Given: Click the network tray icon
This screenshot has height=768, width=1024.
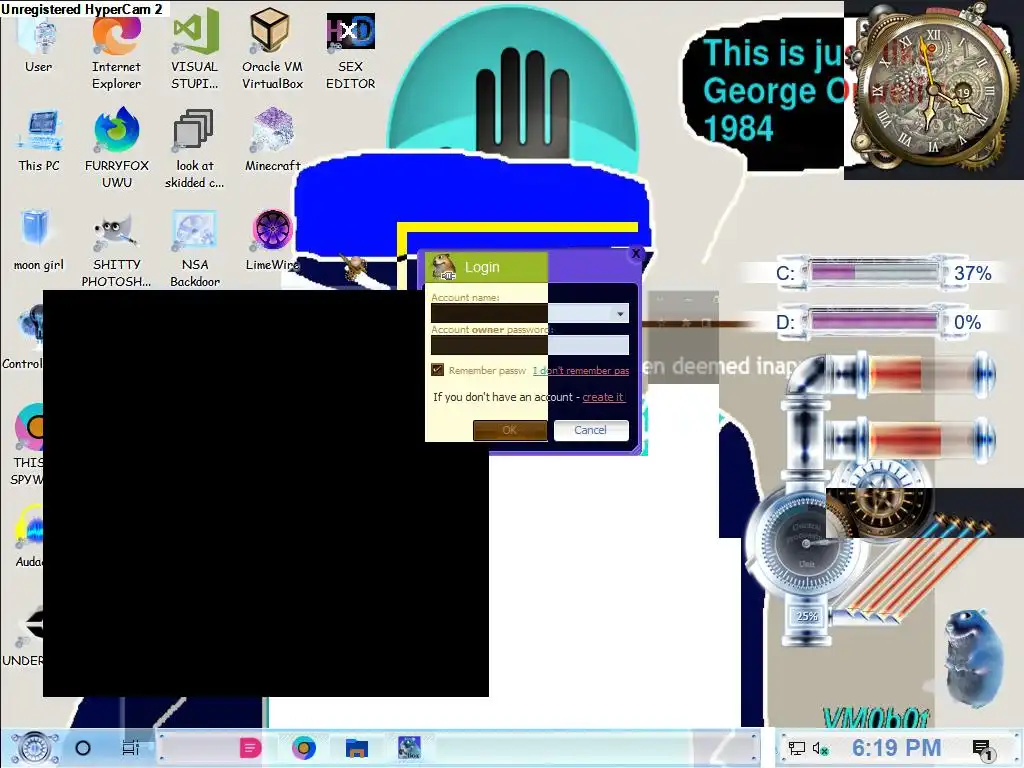Looking at the screenshot, I should point(797,748).
